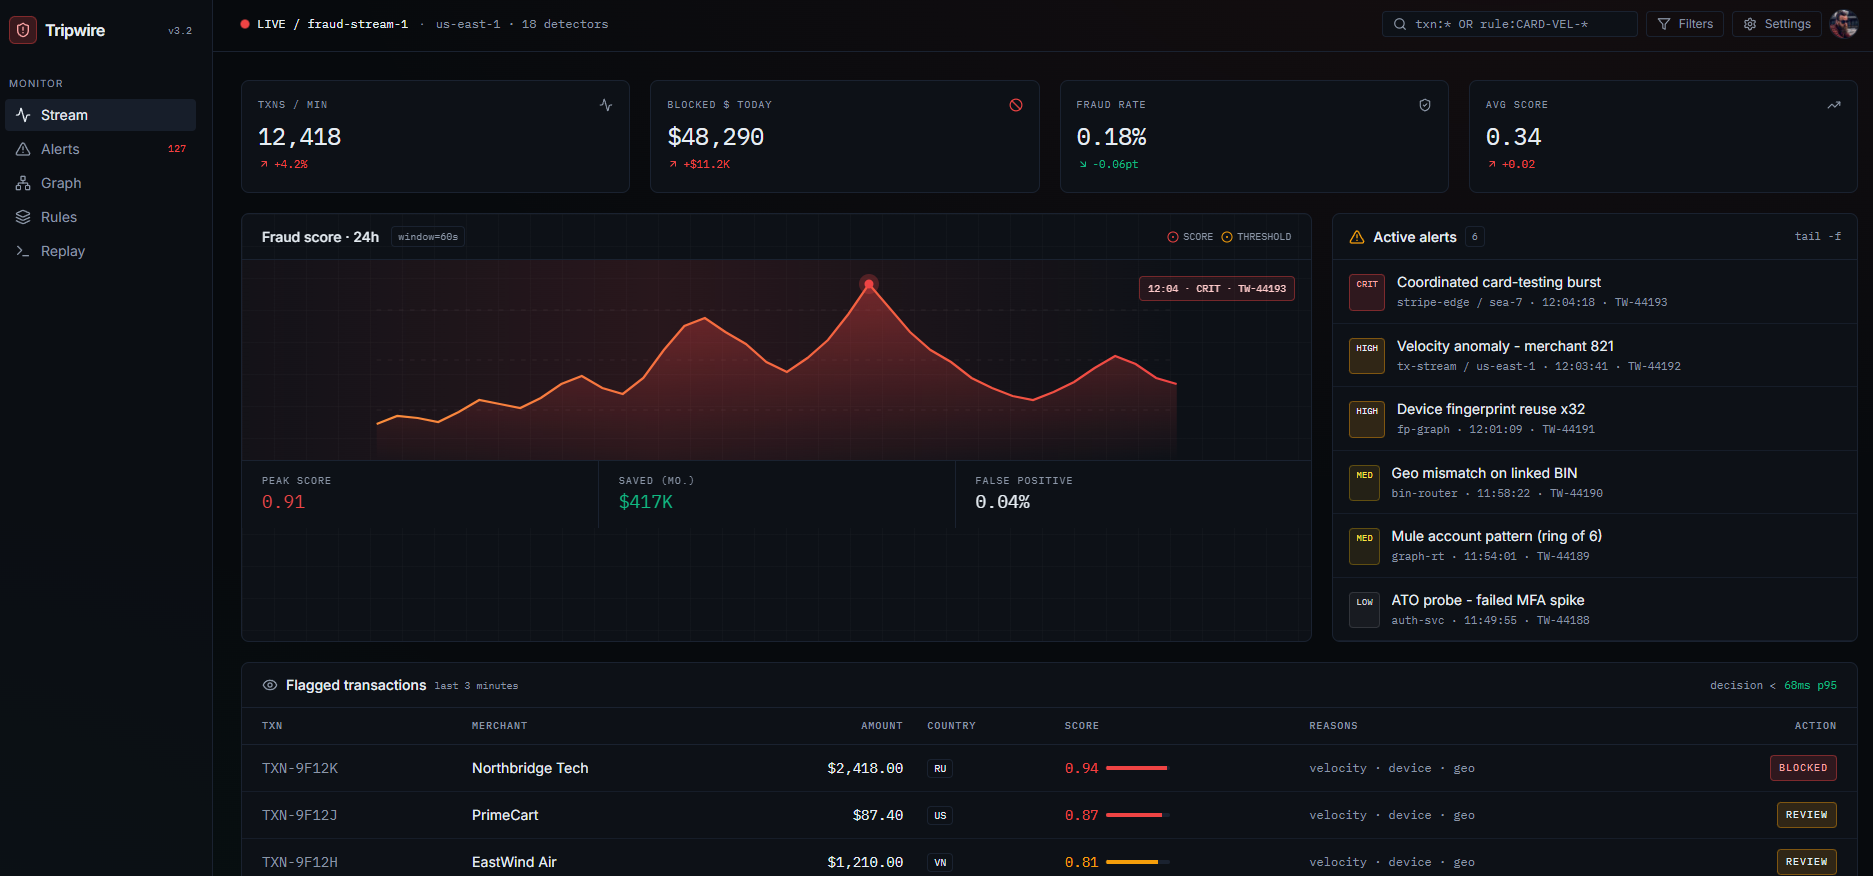Image resolution: width=1873 pixels, height=876 pixels.
Task: Click MED badge of Geo mismatch alert
Action: [1365, 482]
